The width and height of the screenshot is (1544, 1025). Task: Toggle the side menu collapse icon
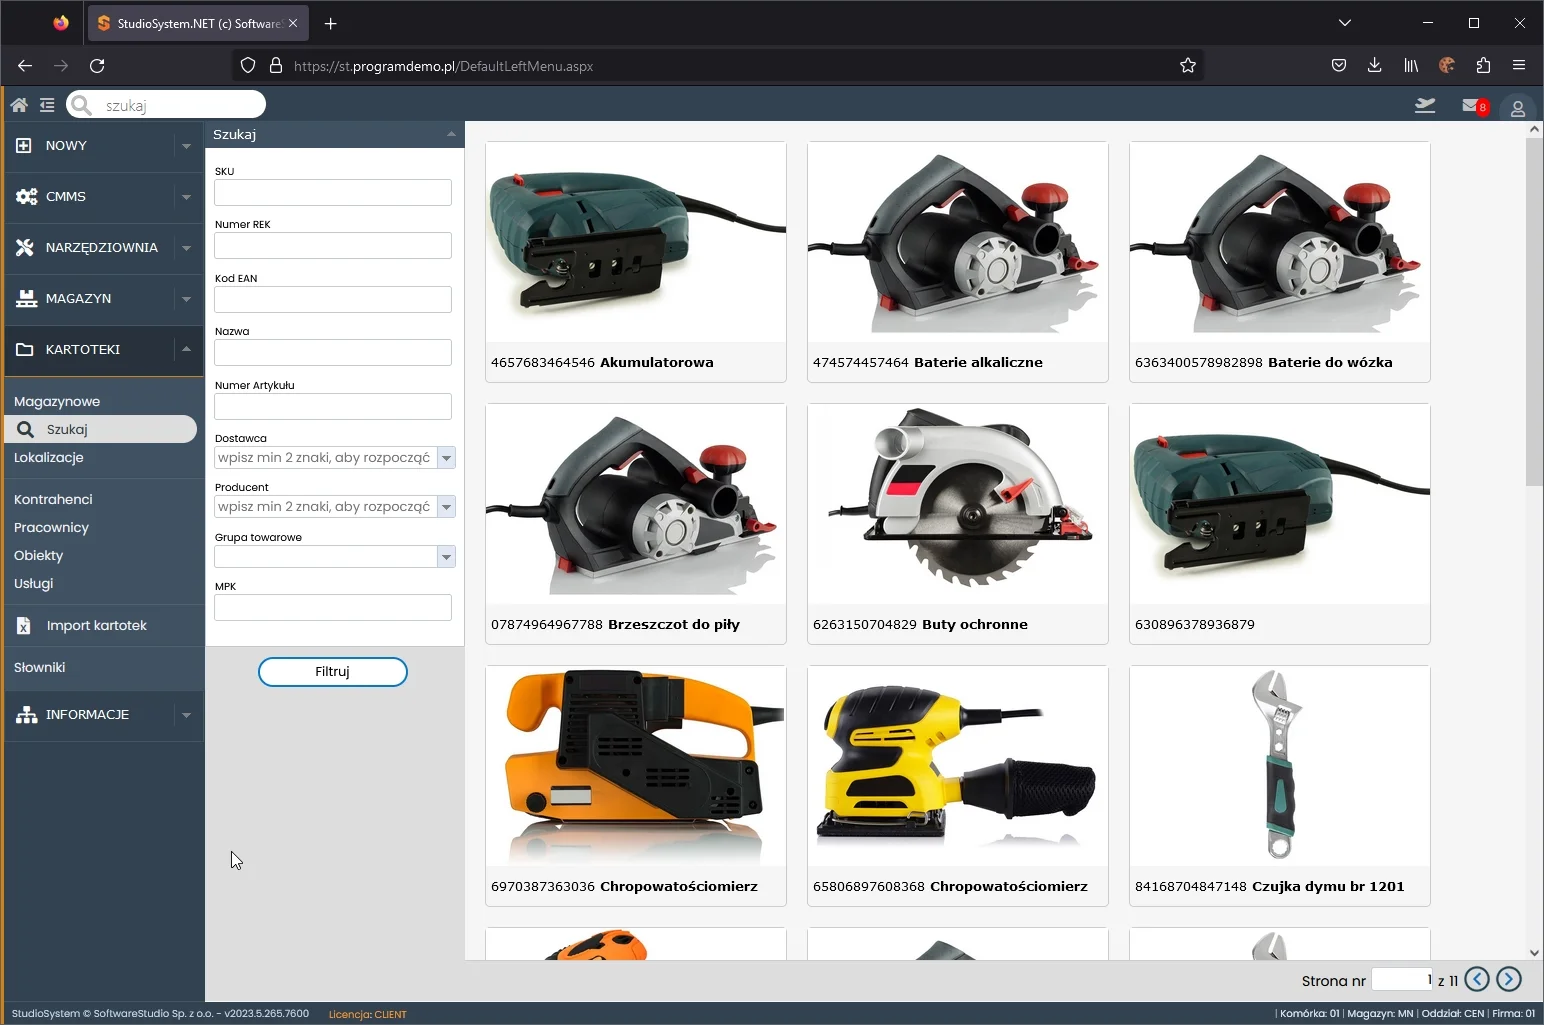click(x=47, y=105)
